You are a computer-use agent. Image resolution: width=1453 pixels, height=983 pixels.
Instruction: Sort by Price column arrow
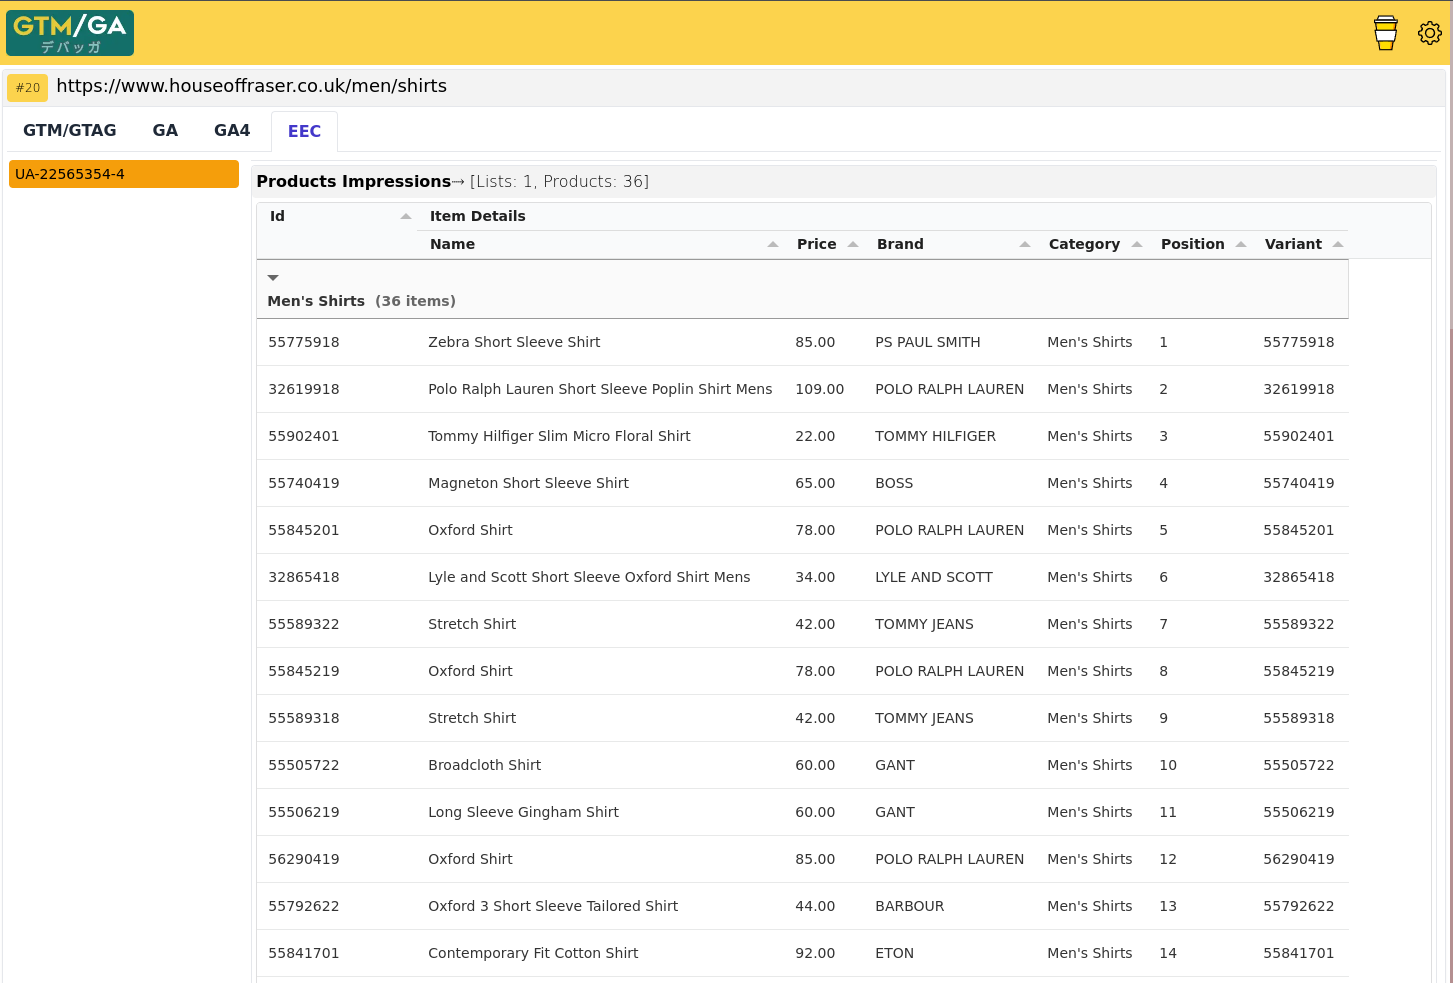pyautogui.click(x=853, y=244)
